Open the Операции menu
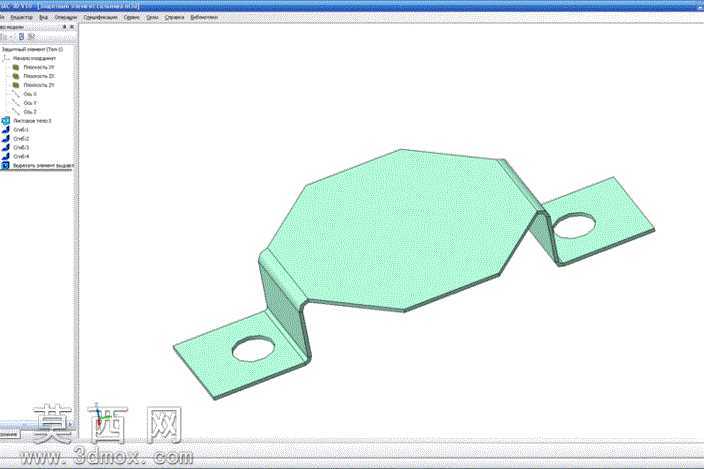 [x=66, y=18]
